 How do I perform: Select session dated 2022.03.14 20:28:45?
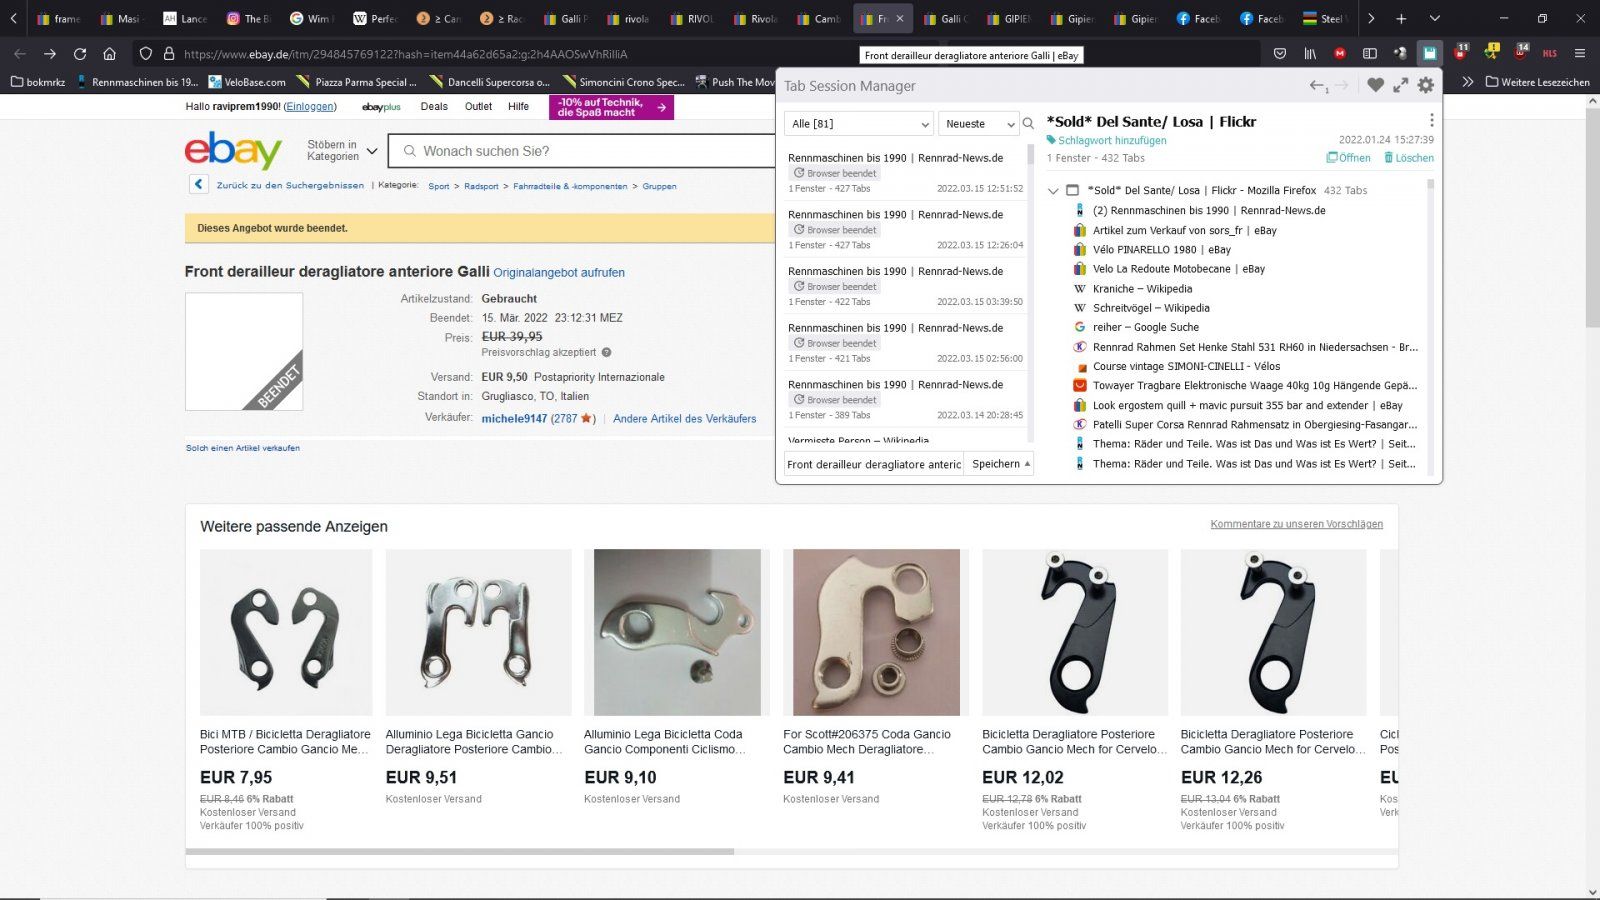(x=905, y=398)
